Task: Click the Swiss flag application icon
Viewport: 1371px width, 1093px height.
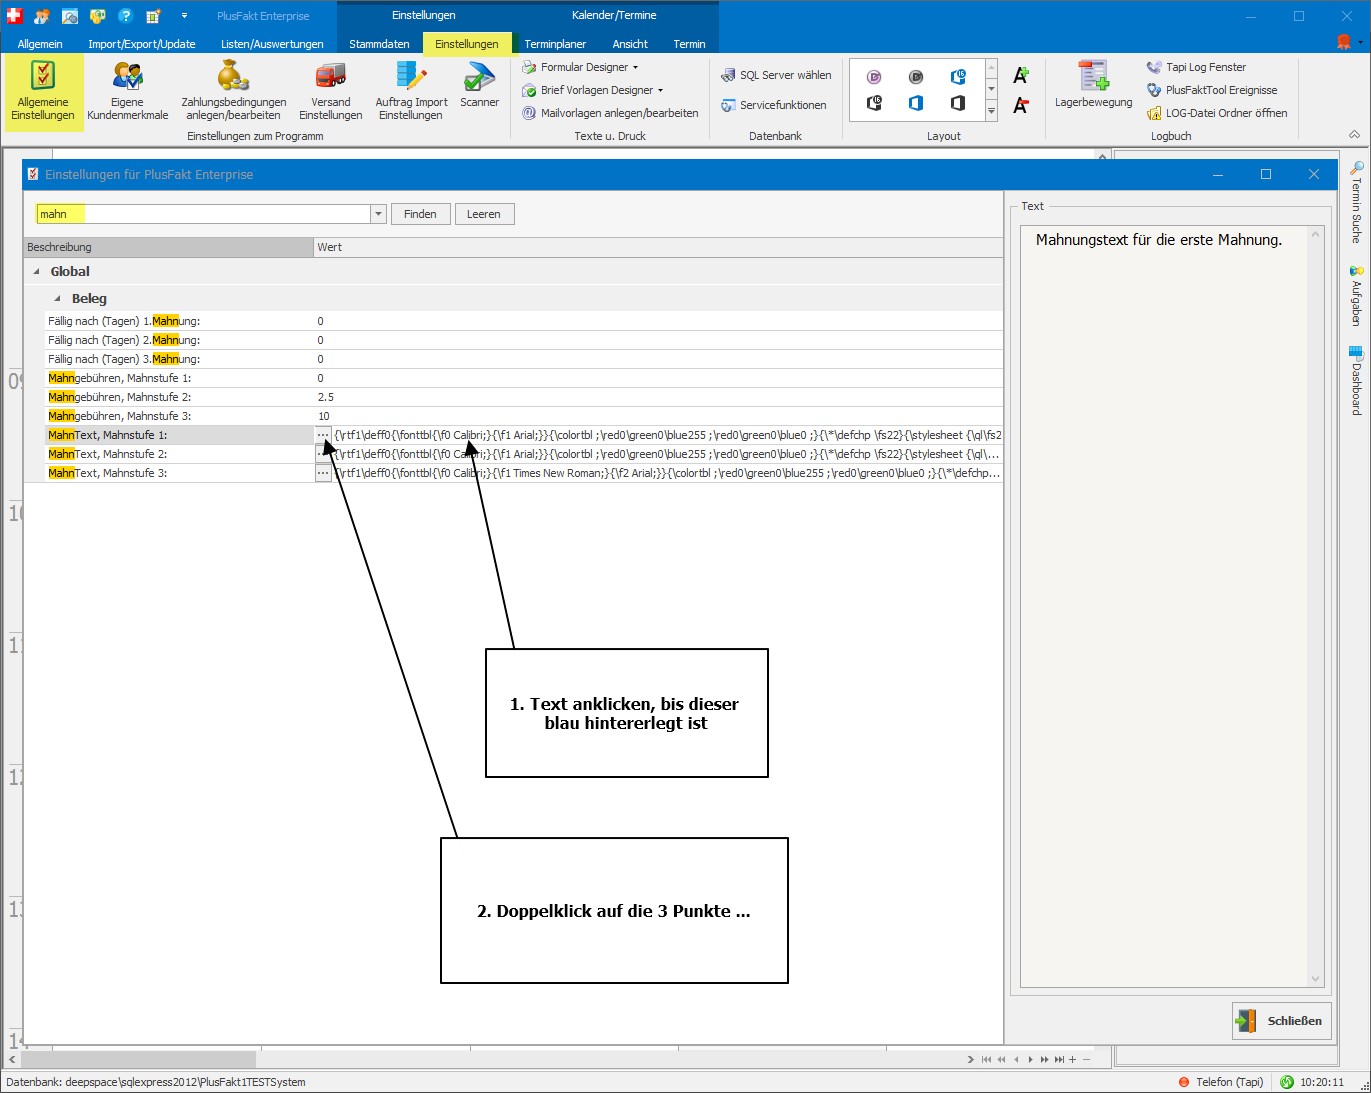Action: pos(14,16)
